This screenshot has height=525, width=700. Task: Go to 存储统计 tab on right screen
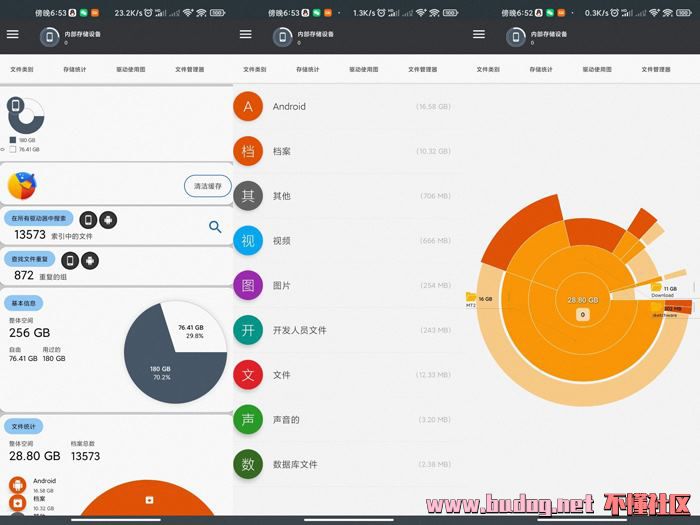point(541,69)
